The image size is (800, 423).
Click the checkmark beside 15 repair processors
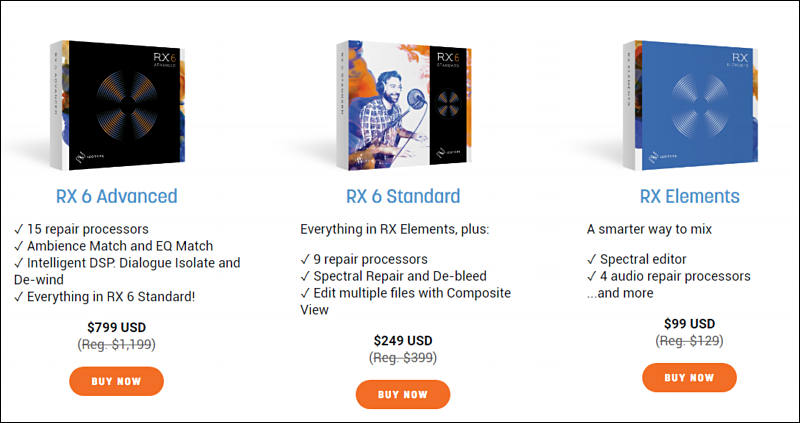[x=19, y=229]
